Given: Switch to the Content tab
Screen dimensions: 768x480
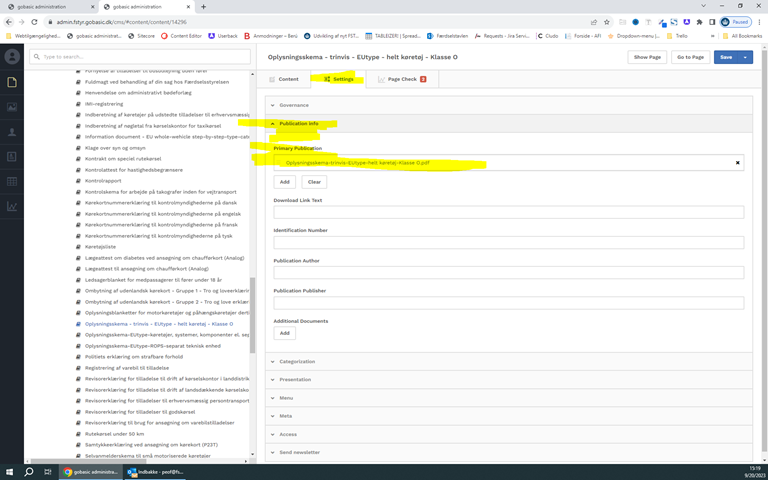Looking at the screenshot, I should [x=283, y=79].
